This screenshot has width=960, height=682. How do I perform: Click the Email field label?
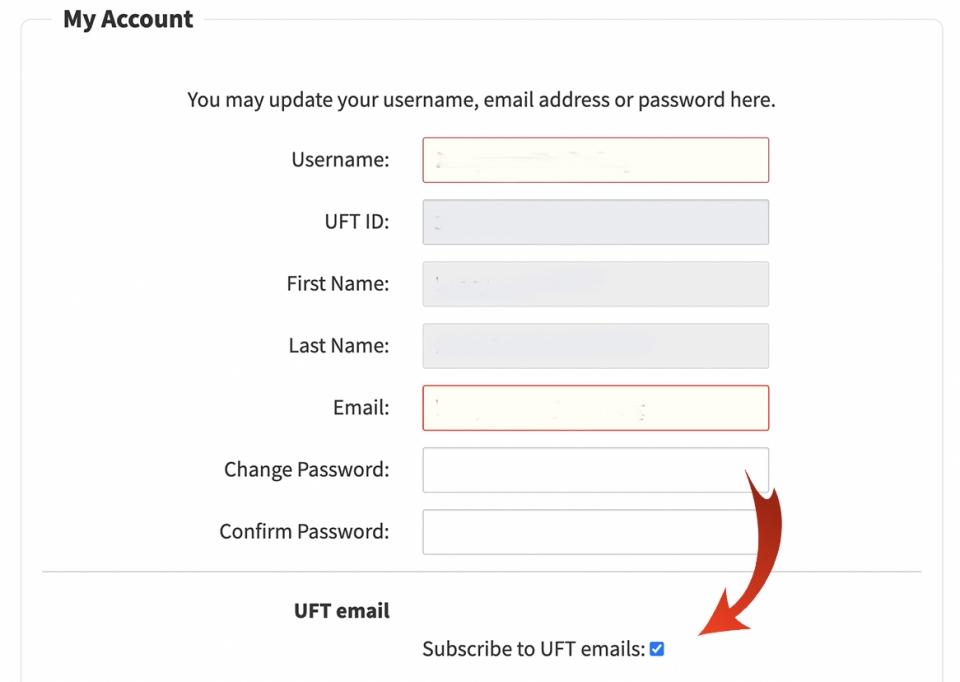tap(359, 408)
